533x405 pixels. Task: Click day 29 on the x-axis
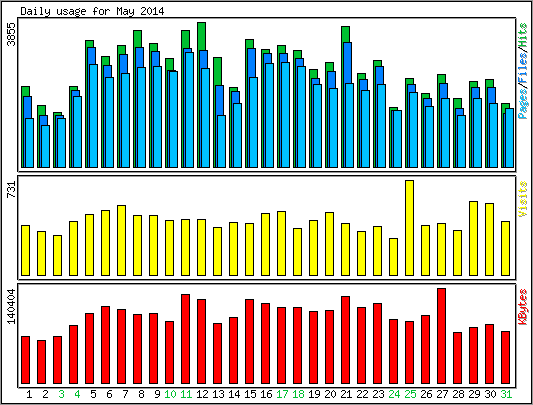[474, 394]
